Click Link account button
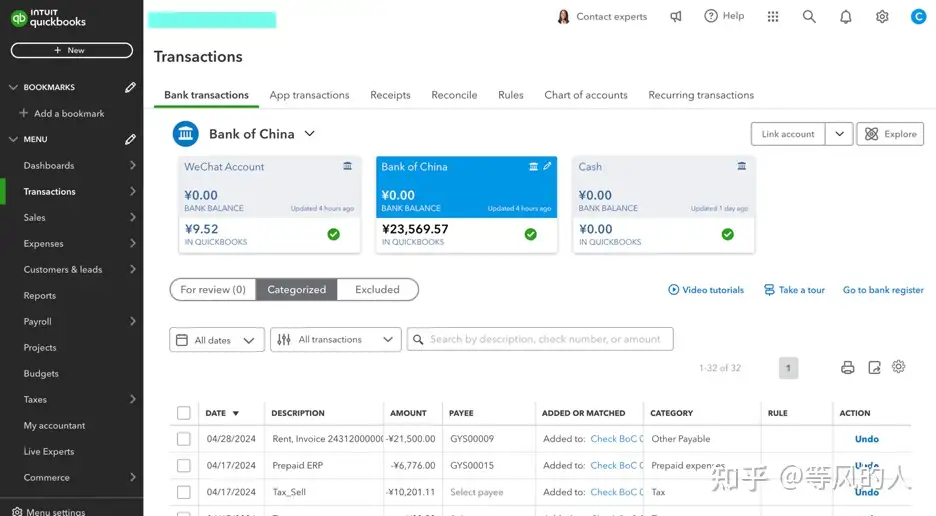This screenshot has width=936, height=516. coord(788,134)
